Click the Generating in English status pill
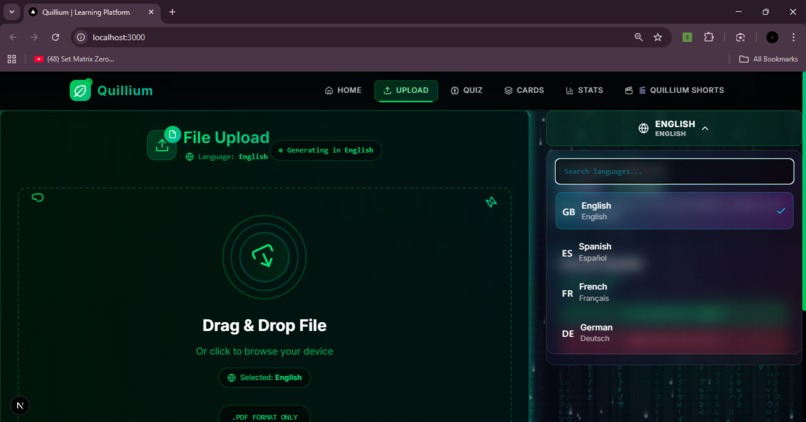806x422 pixels. point(326,151)
